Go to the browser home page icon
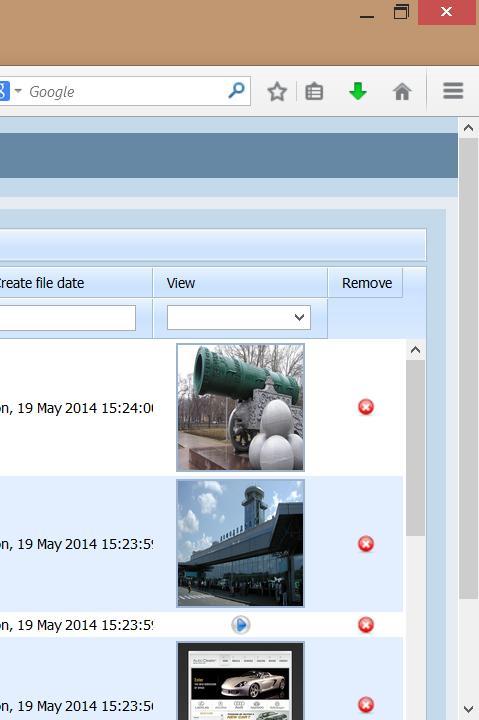The width and height of the screenshot is (479, 720). coord(402,91)
